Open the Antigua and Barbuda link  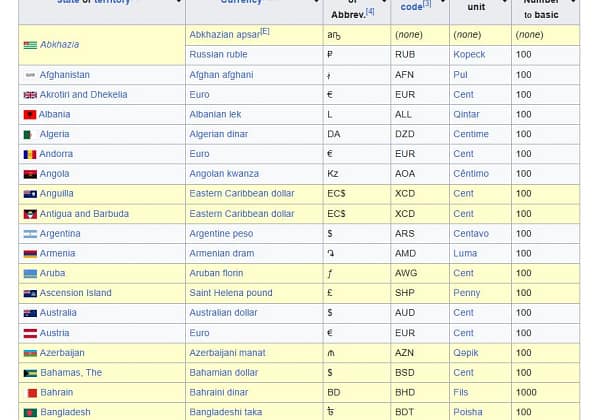84,214
